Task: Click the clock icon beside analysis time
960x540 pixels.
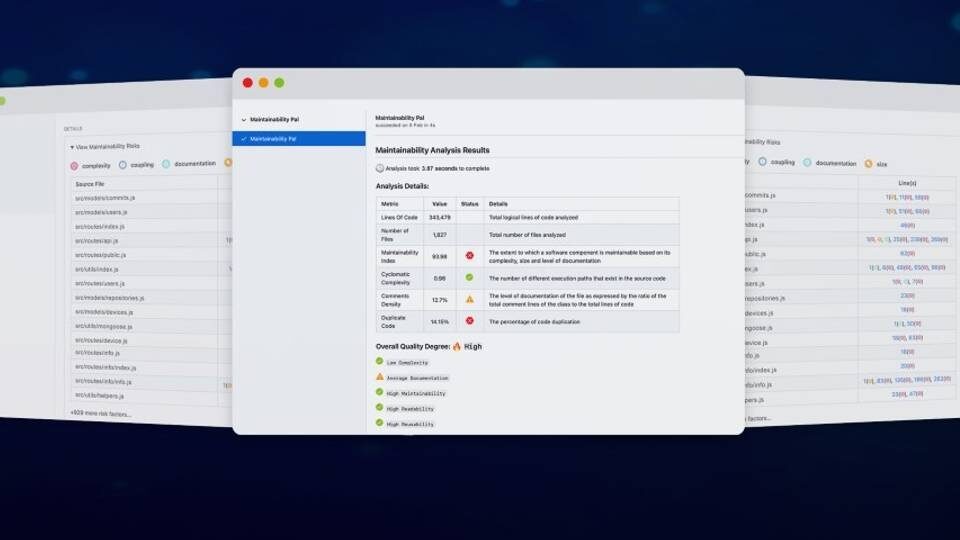Action: 380,168
